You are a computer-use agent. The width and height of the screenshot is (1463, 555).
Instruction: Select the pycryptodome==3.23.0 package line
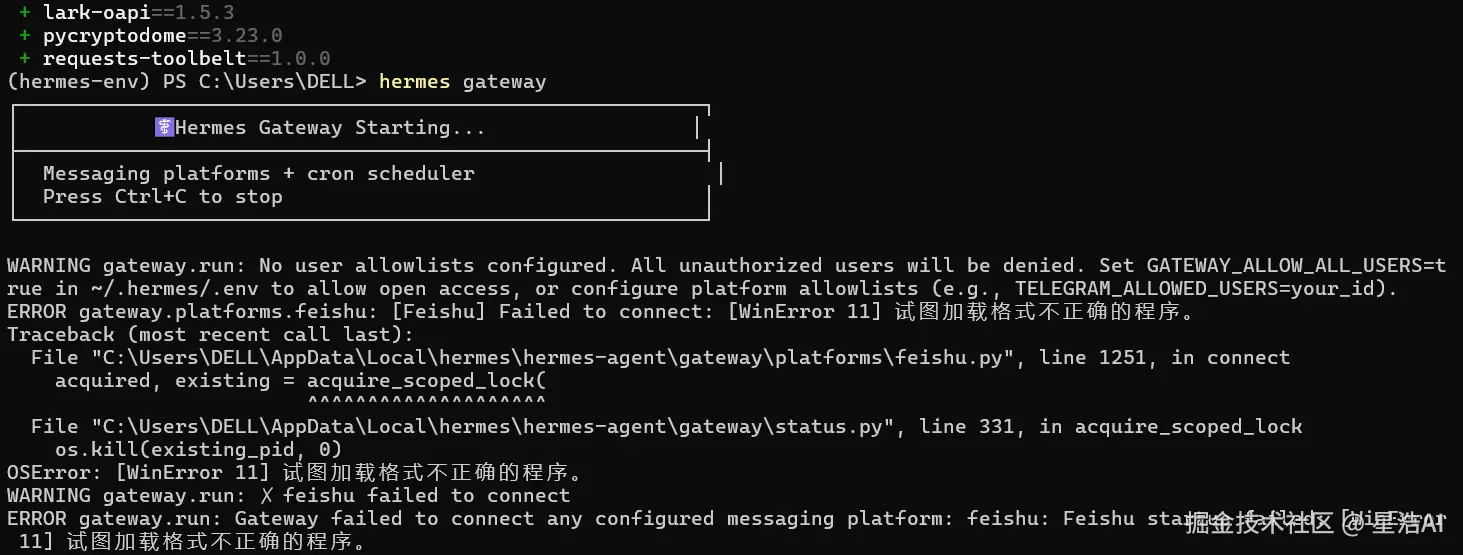162,36
